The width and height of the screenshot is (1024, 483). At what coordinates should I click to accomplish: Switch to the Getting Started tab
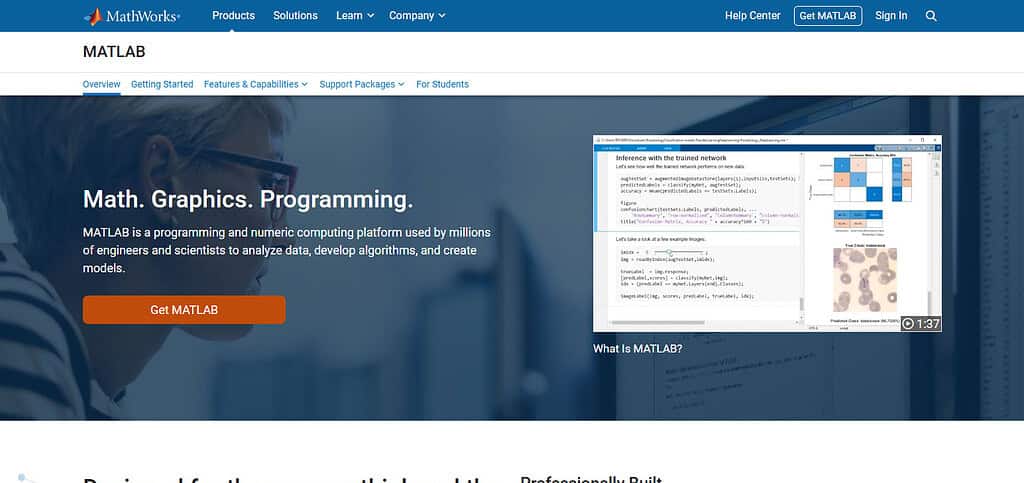162,84
